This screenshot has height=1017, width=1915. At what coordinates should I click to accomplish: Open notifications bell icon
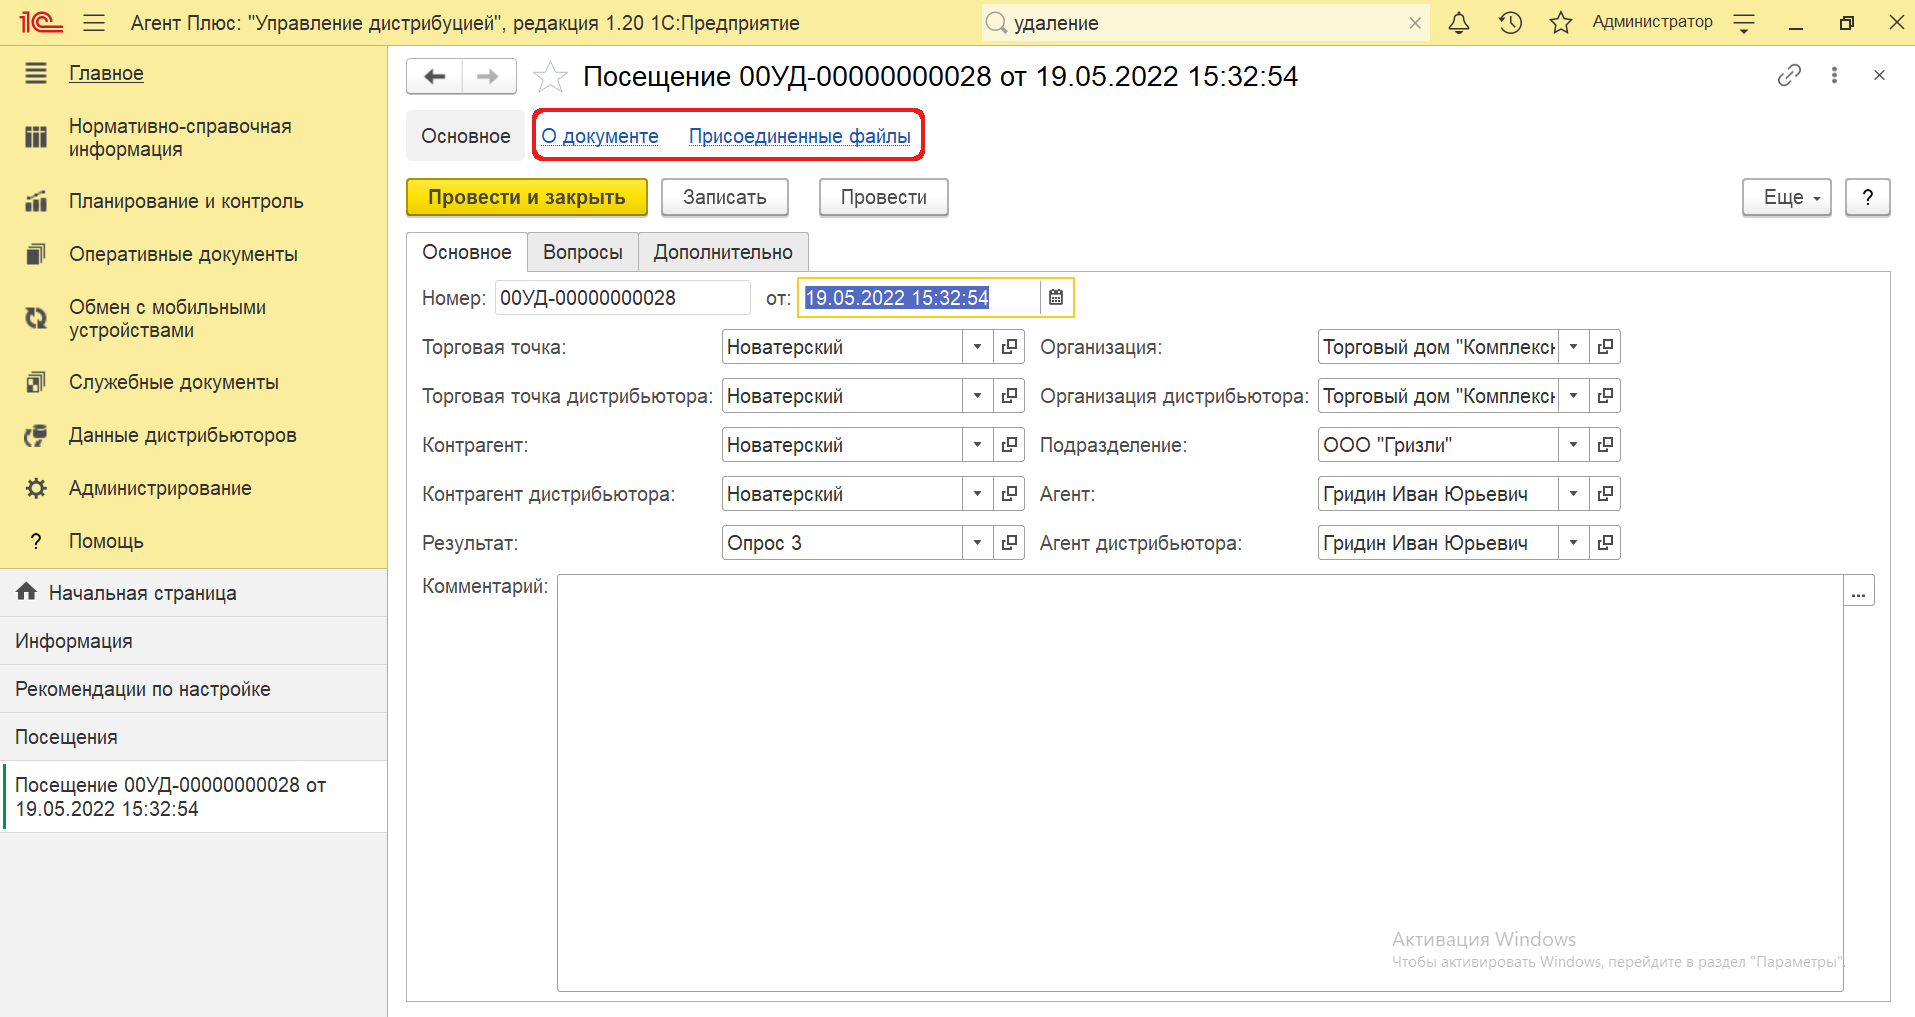1459,22
